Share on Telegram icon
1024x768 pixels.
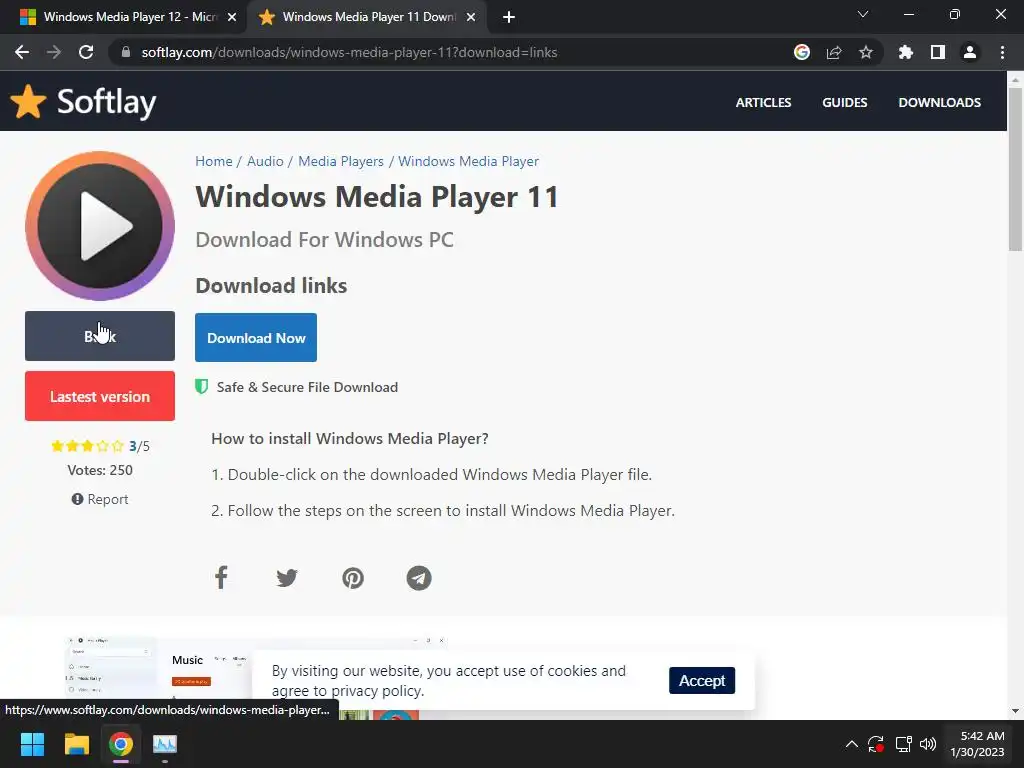click(x=419, y=578)
